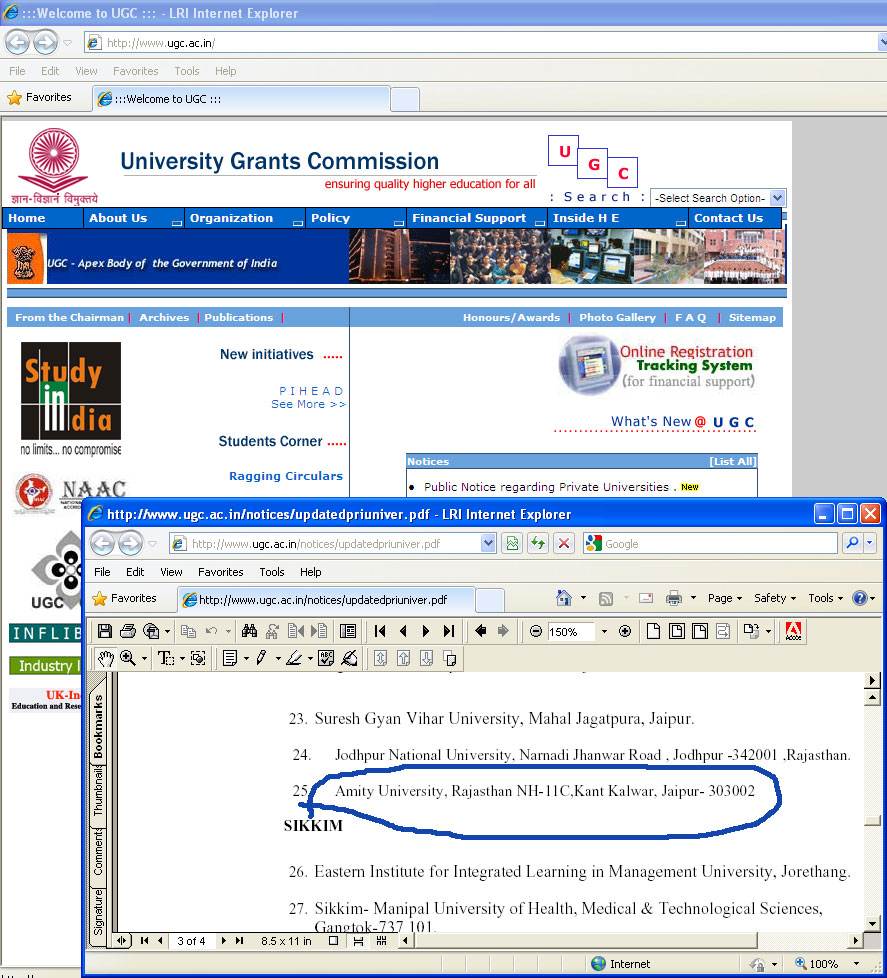The height and width of the screenshot is (978, 887).
Task: Open Public Notice regarding Private Universities
Action: coord(546,487)
